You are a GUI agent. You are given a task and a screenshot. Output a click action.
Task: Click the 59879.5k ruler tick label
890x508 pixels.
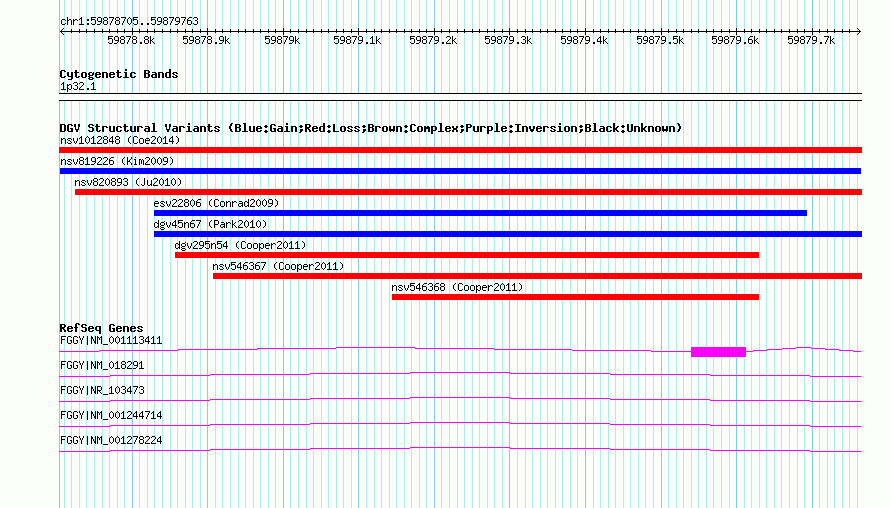[660, 40]
